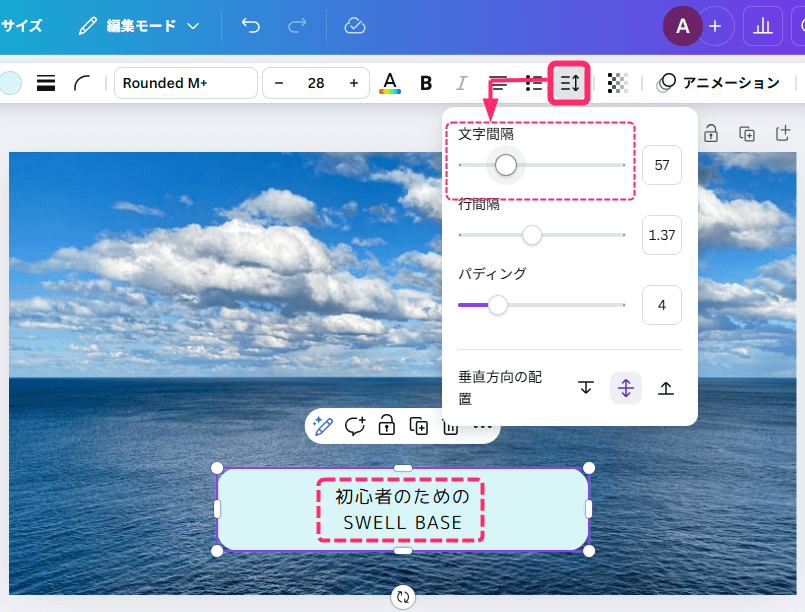Image resolution: width=805 pixels, height=612 pixels.
Task: Click the cloud save status icon
Action: coord(354,25)
